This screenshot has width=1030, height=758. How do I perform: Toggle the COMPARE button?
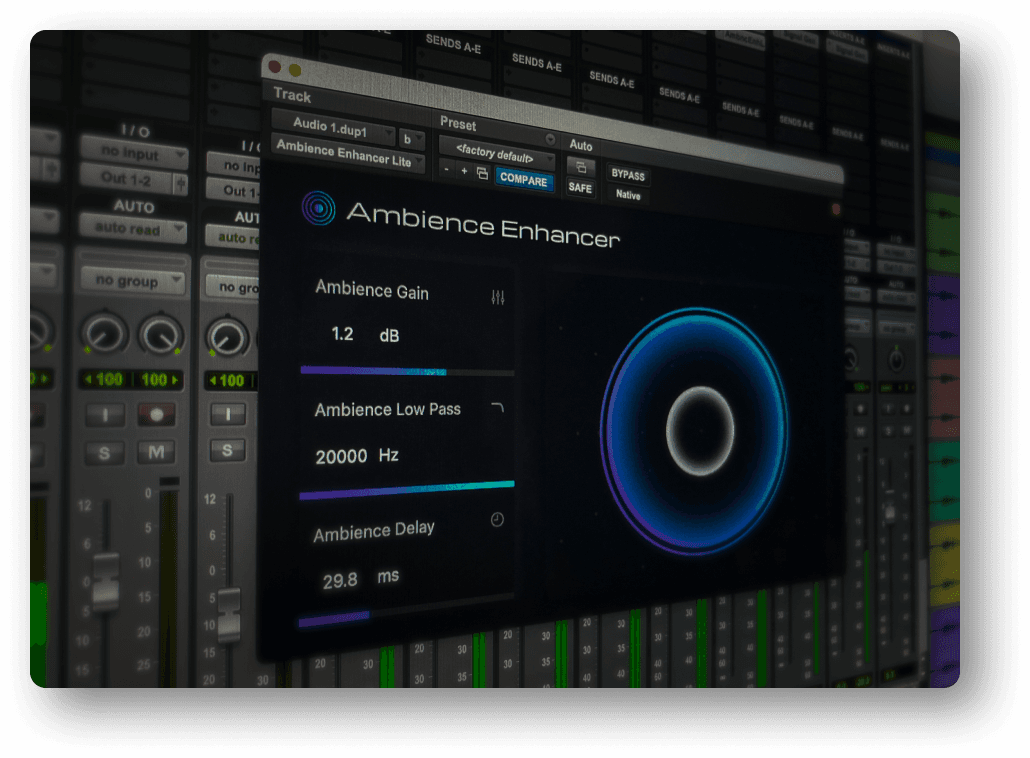point(523,179)
